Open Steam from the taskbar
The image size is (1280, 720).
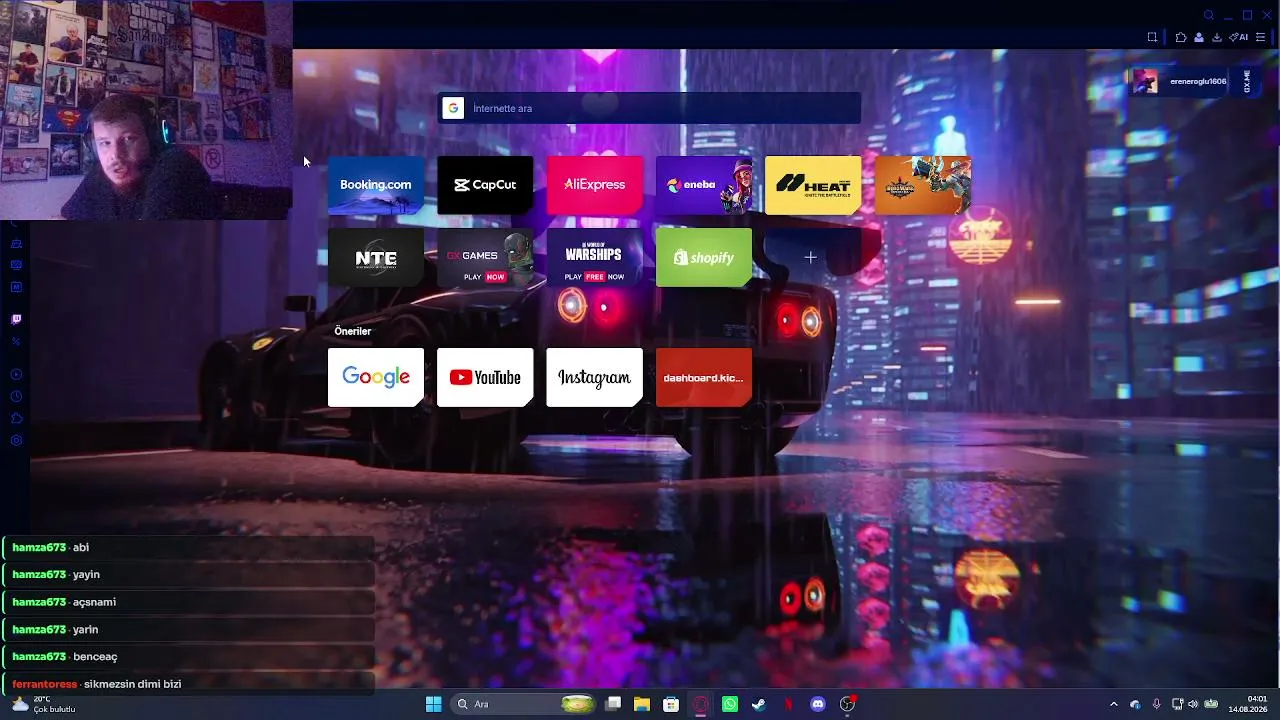[759, 704]
